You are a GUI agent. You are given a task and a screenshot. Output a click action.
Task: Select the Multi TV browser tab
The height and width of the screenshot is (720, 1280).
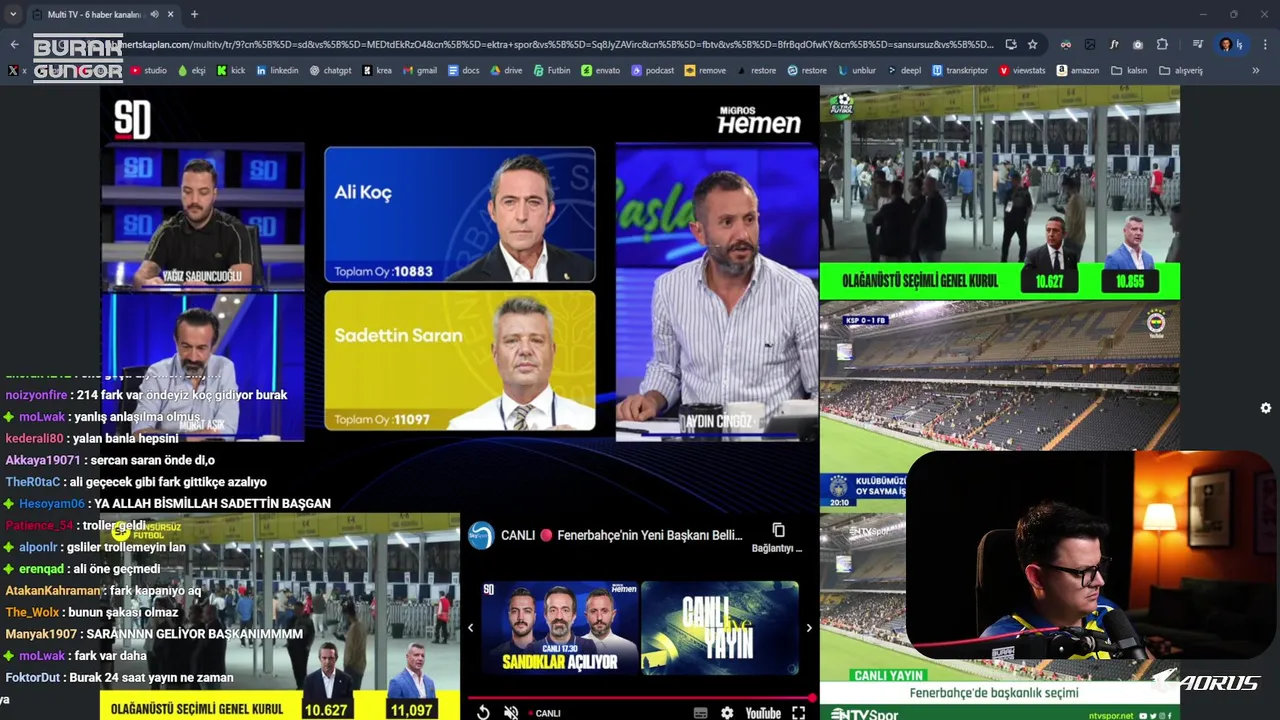click(103, 14)
